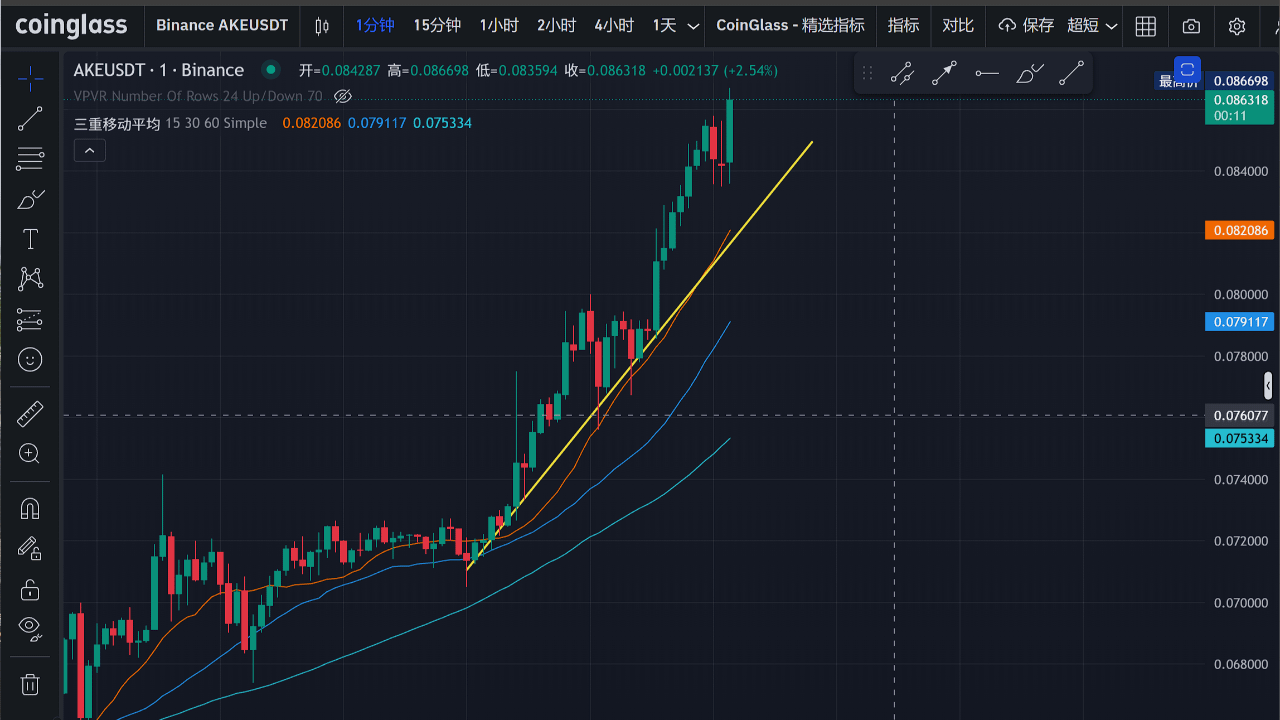Switch to the 4小时 timeframe
1280x720 pixels.
(x=614, y=26)
